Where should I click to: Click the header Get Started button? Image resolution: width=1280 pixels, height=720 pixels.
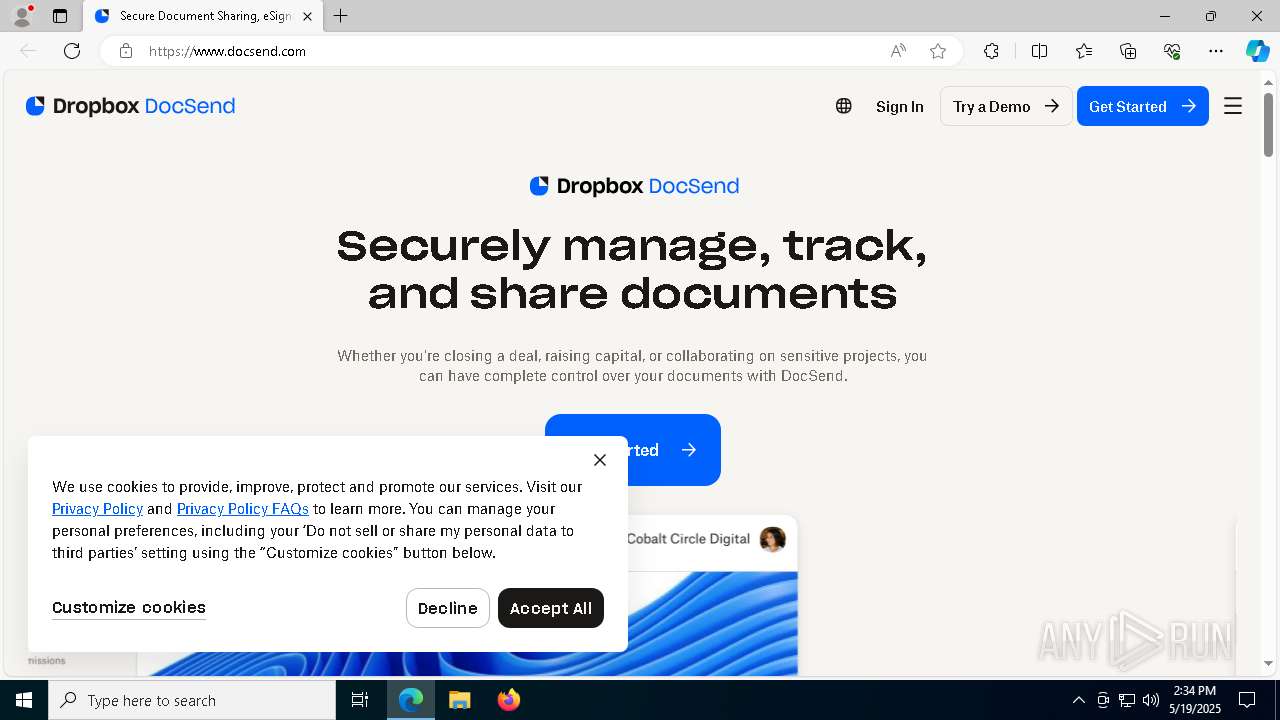point(1143,106)
